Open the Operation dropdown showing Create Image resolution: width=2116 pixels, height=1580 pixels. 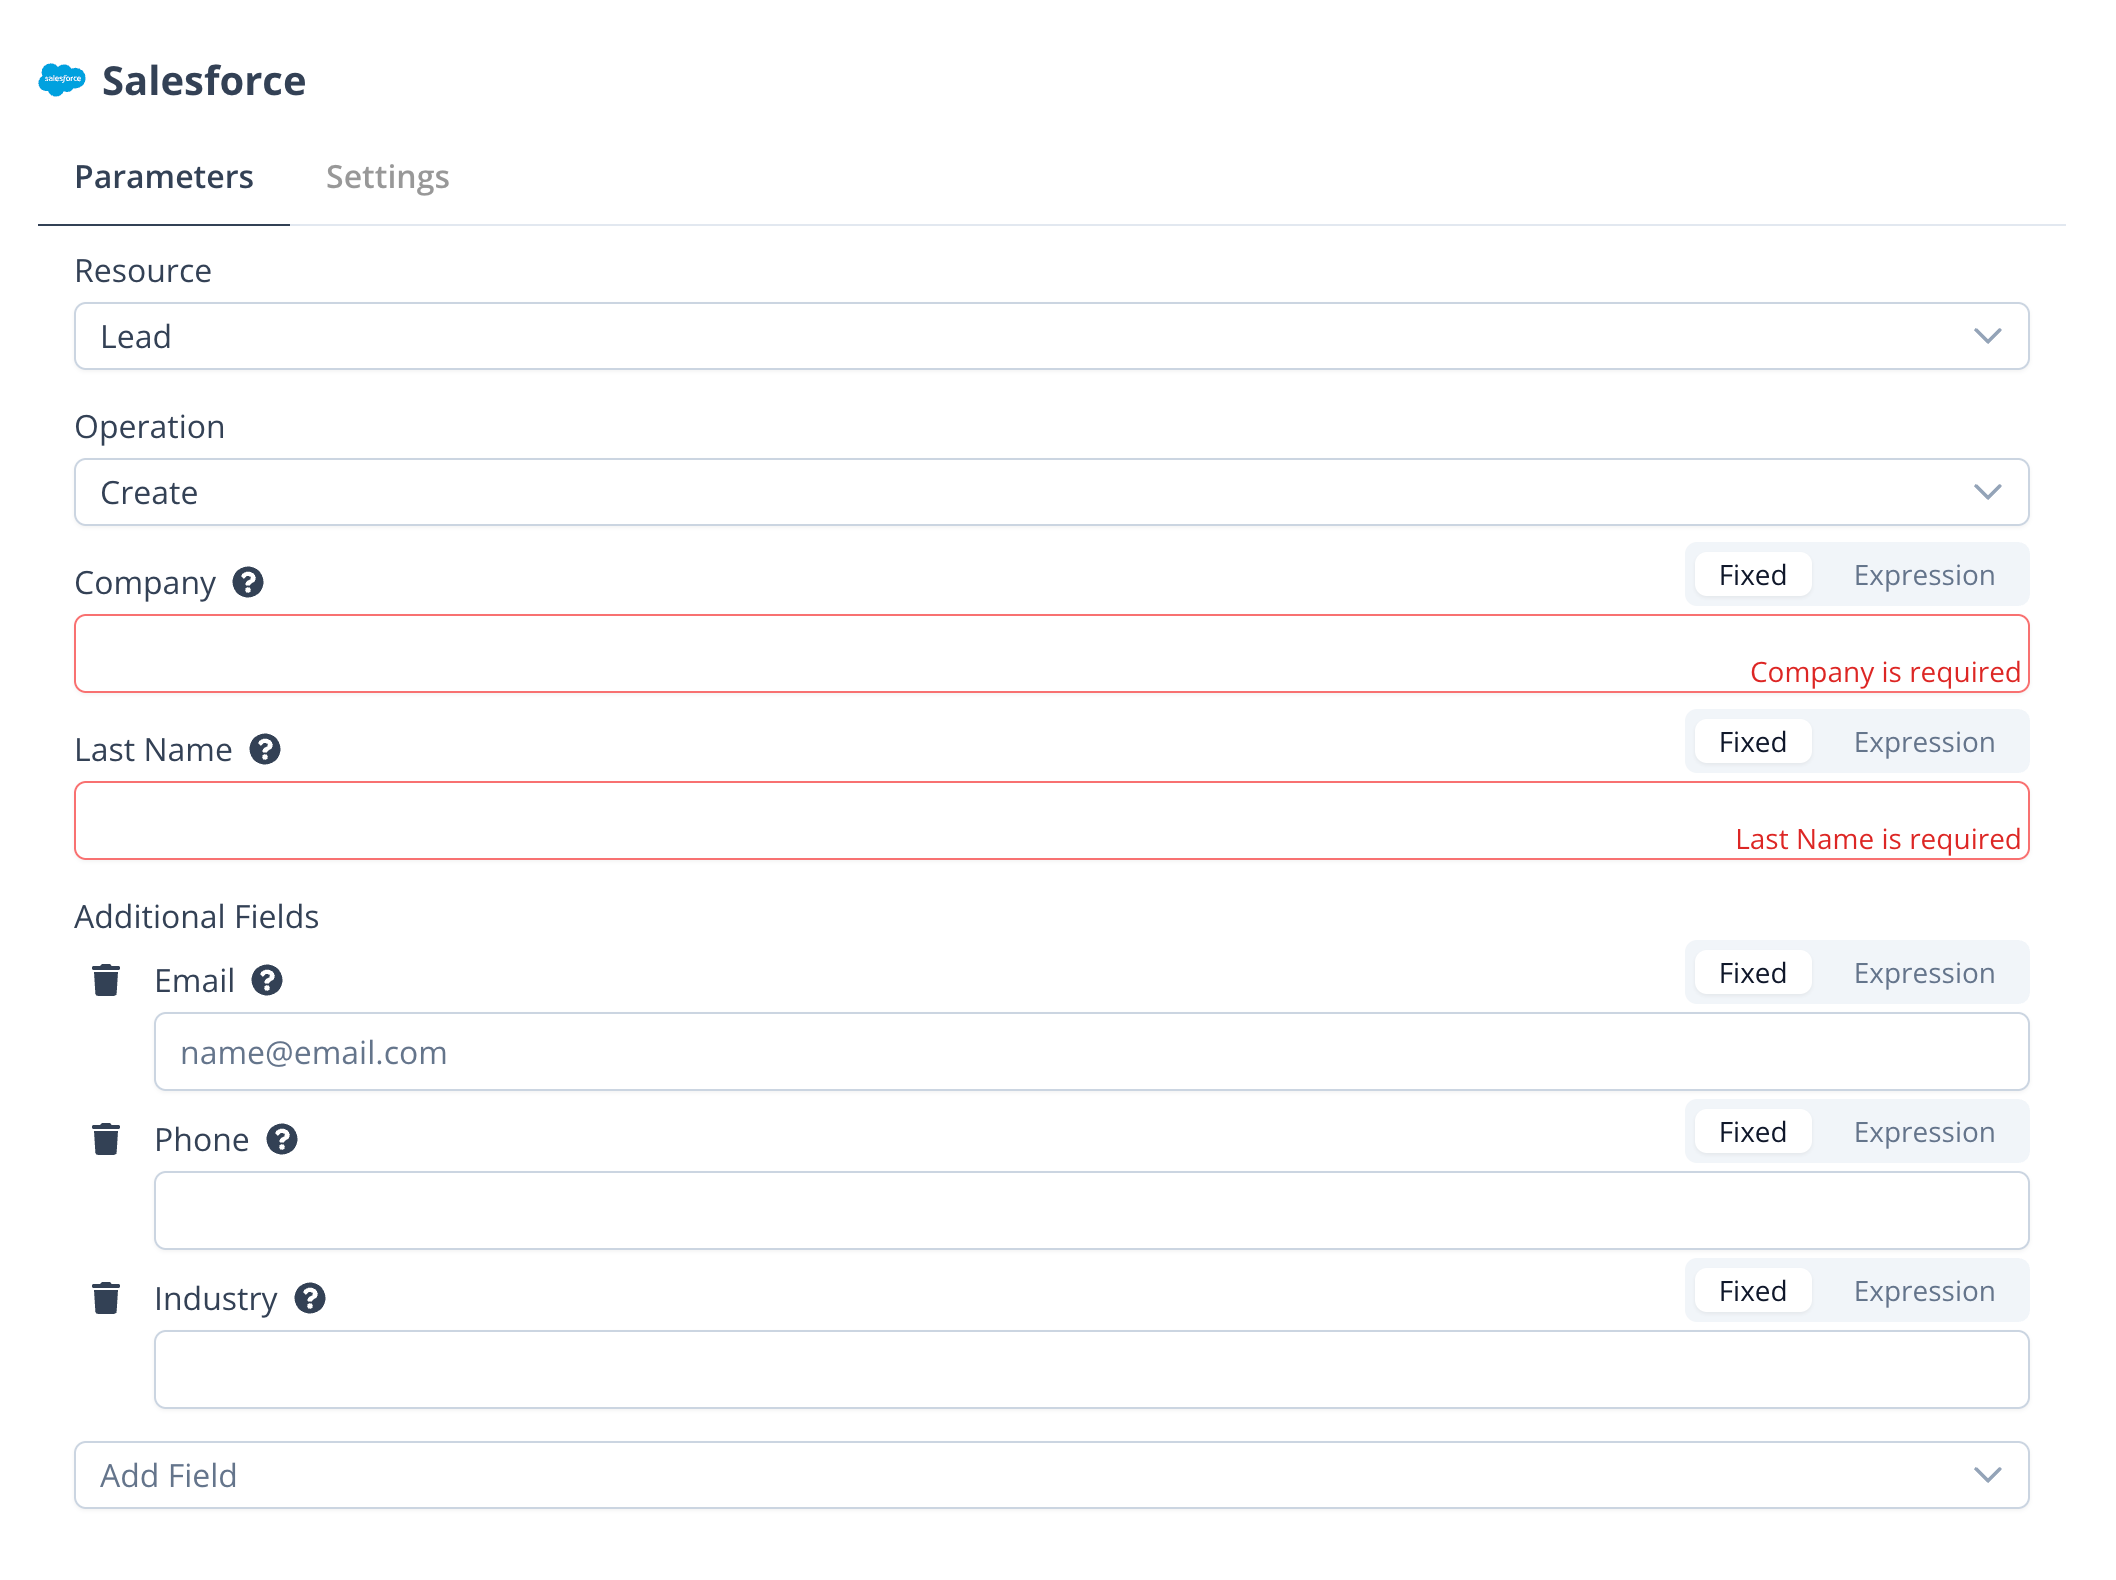1051,492
